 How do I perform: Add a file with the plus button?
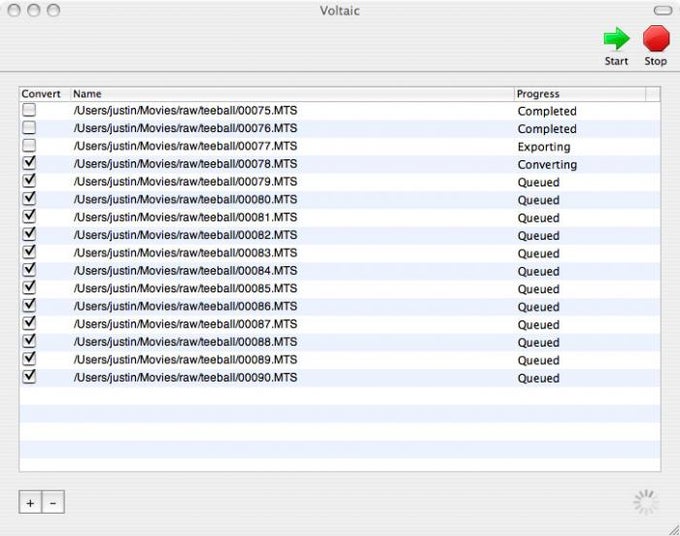tap(30, 502)
